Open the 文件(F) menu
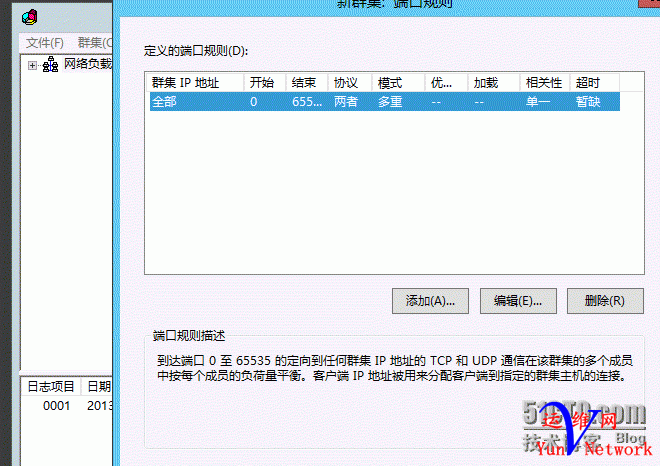 45,43
